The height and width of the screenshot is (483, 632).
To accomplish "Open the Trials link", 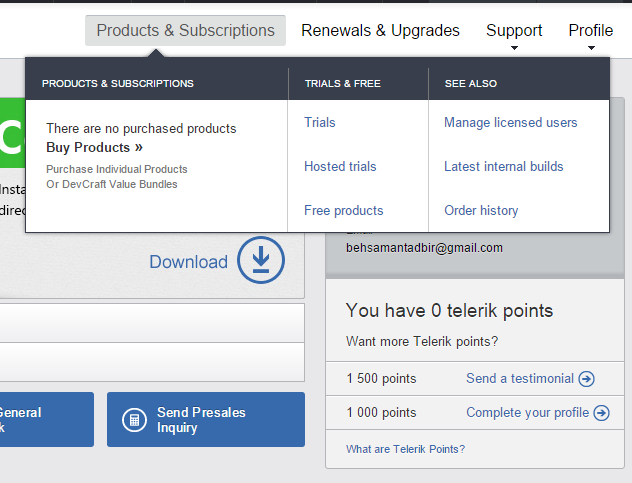I will coord(320,122).
